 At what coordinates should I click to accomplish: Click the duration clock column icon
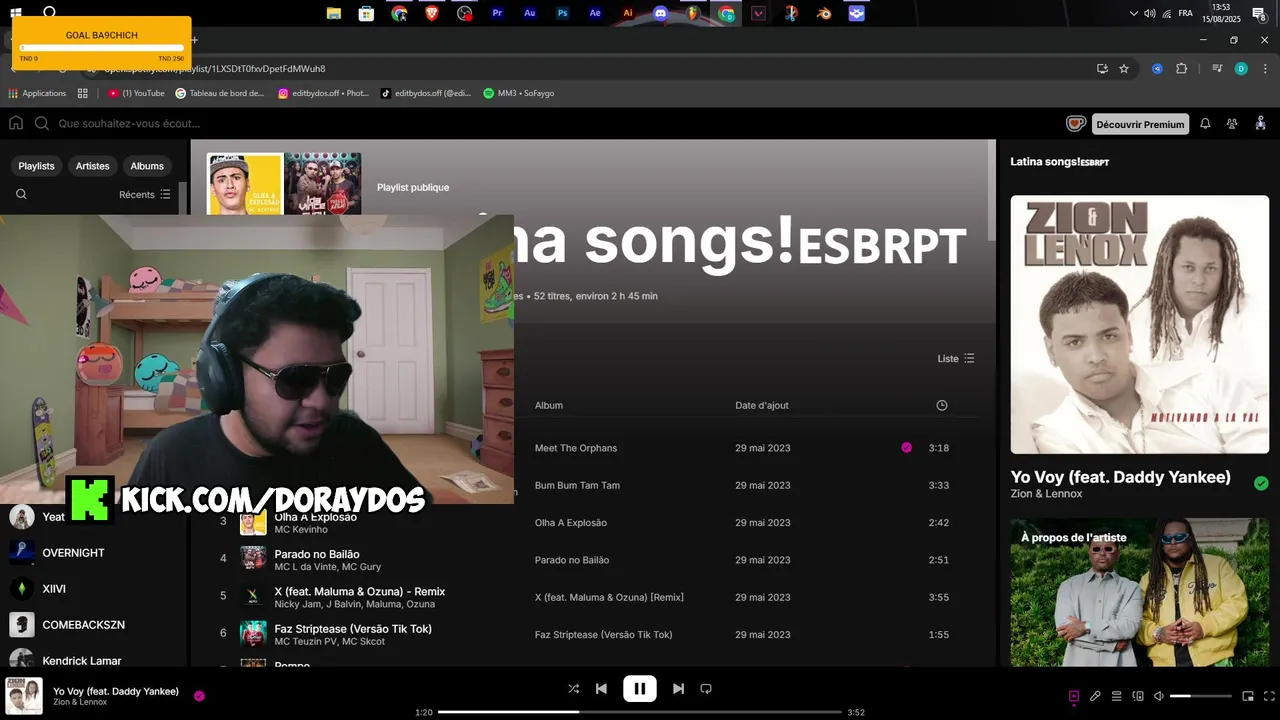(x=941, y=405)
